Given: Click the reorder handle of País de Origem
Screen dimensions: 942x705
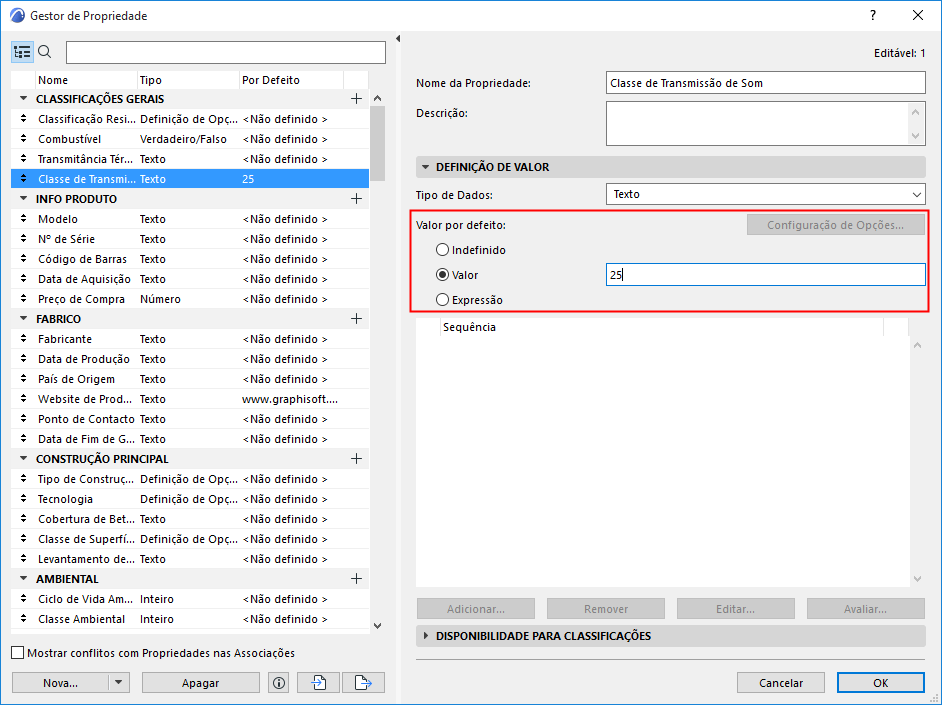Looking at the screenshot, I should coord(23,379).
